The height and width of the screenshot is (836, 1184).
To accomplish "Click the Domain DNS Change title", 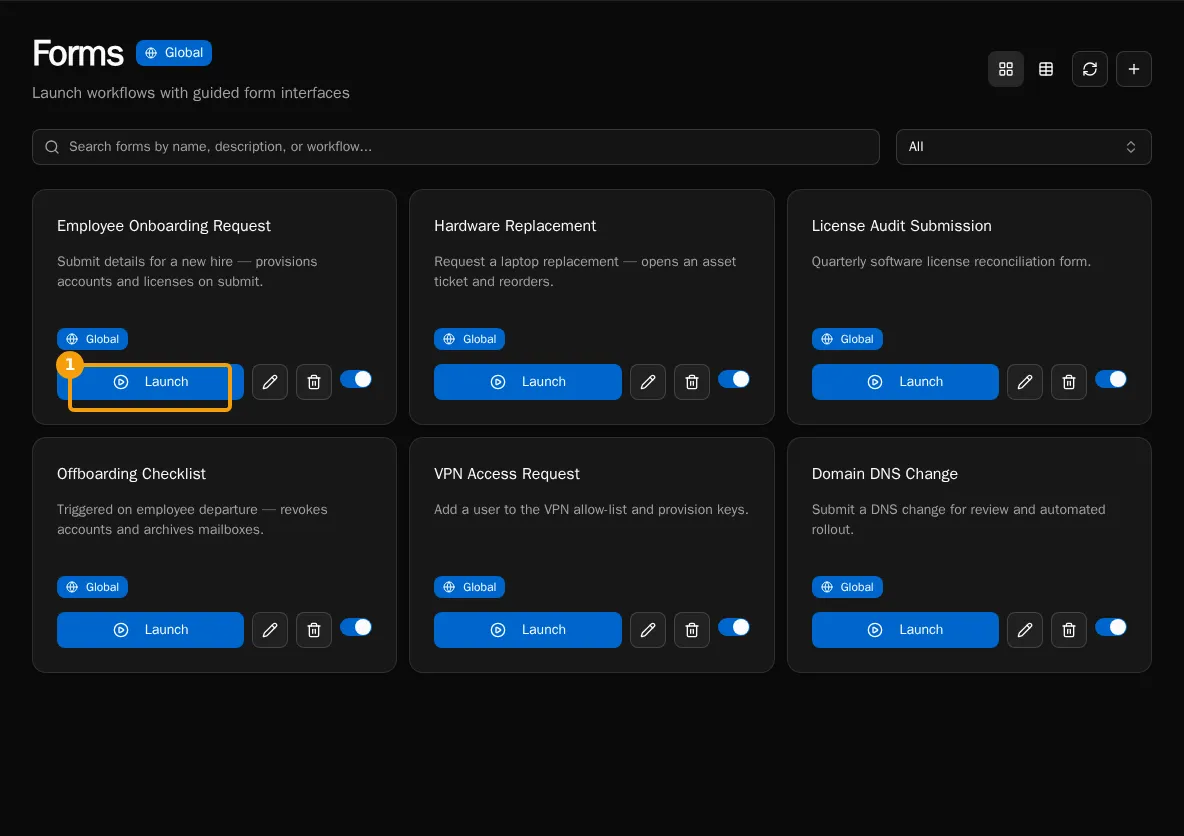I will (x=884, y=474).
